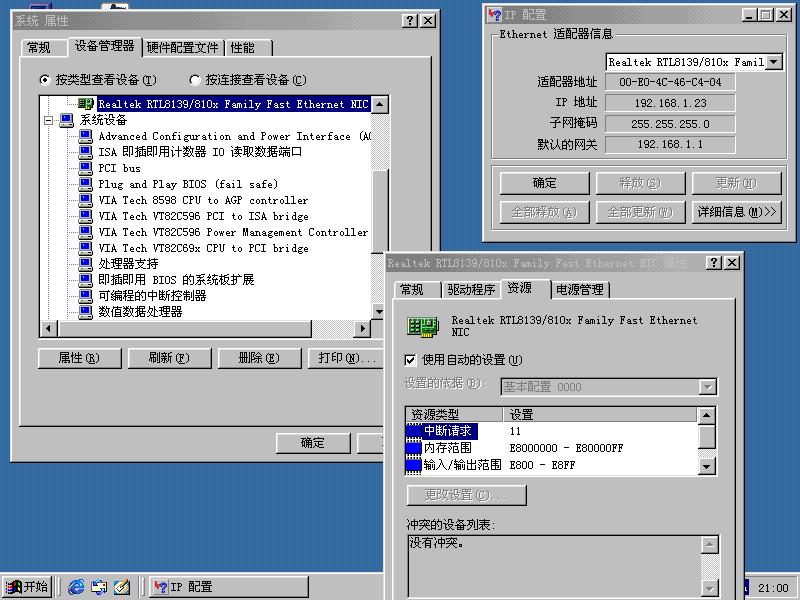This screenshot has height=600, width=800.
Task: Switch to the 驱动程序 tab
Action: 471,290
